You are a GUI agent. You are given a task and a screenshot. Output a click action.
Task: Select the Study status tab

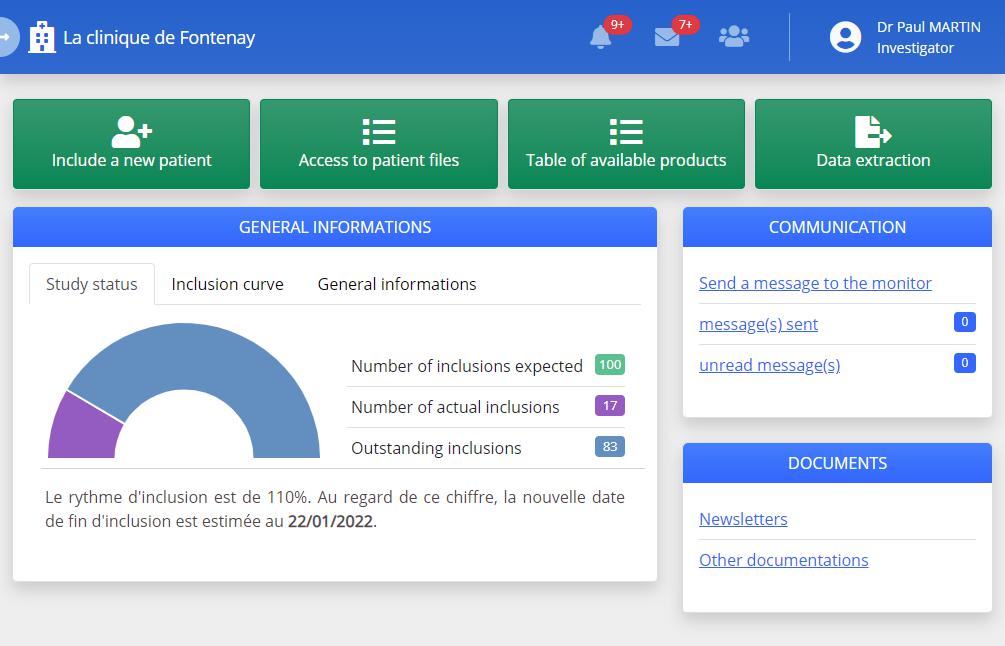click(92, 284)
